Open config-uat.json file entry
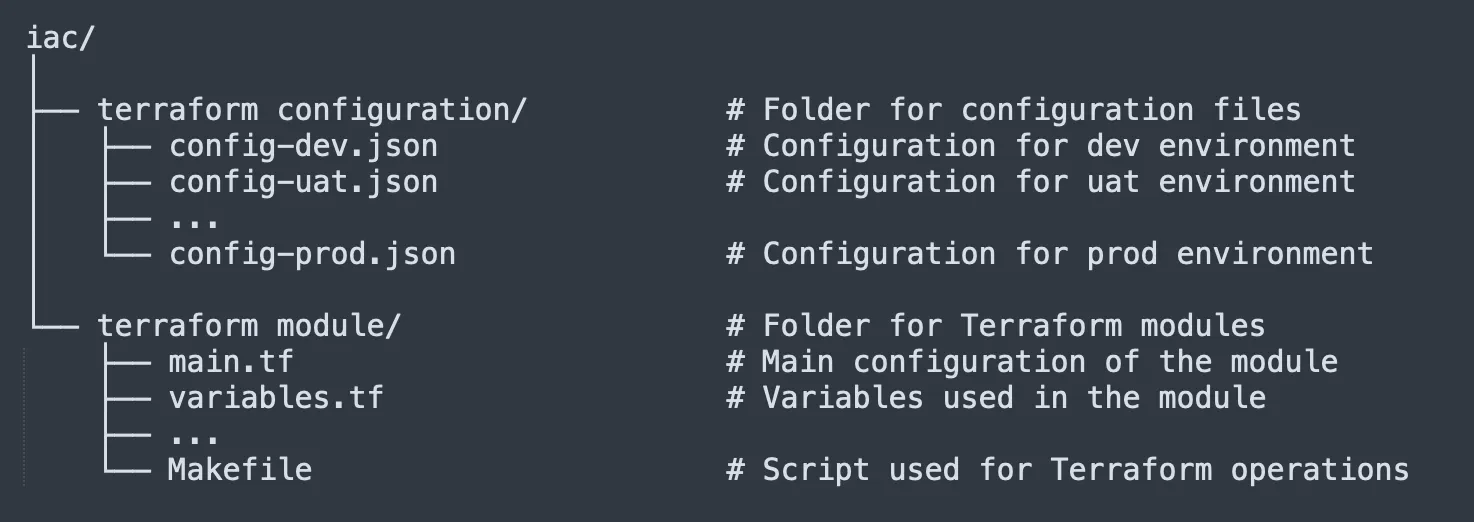1474x522 pixels. [303, 182]
